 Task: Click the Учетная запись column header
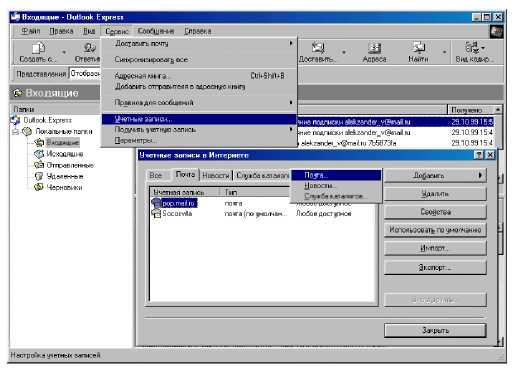point(185,192)
